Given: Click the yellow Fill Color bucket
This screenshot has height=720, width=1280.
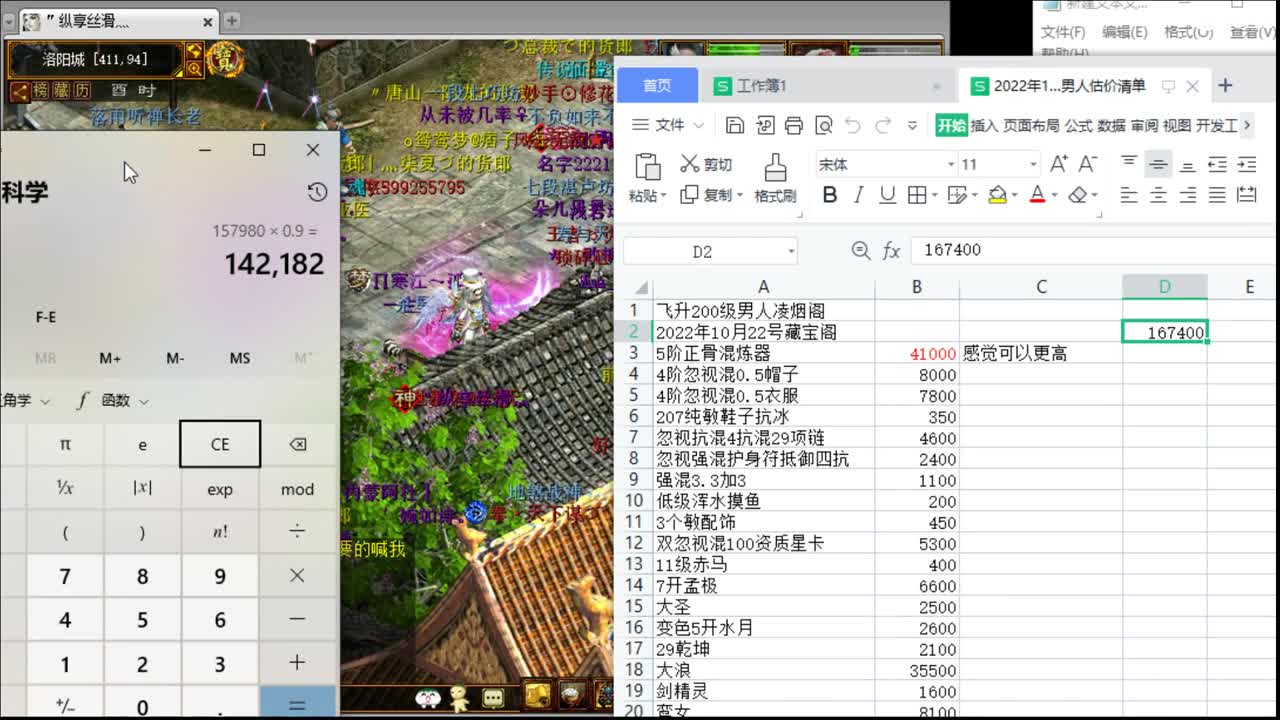Looking at the screenshot, I should [997, 195].
